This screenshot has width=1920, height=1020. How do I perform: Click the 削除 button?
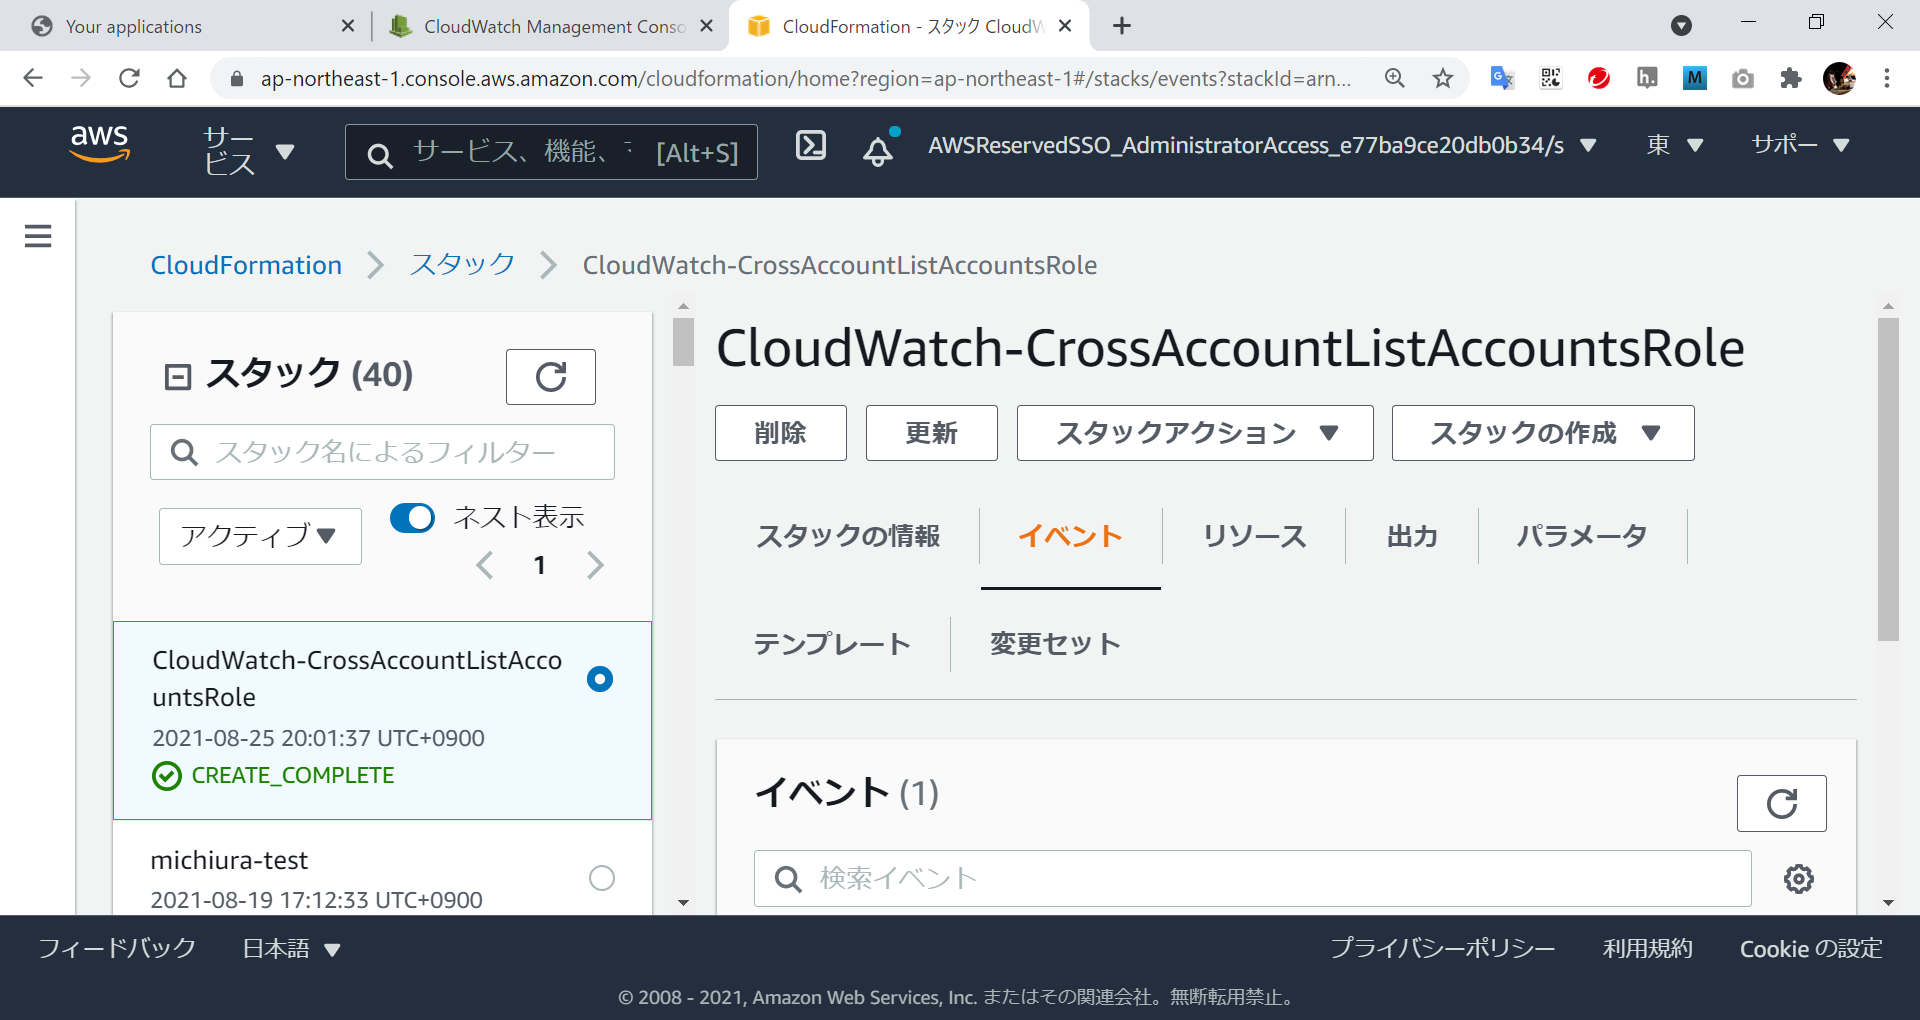point(780,433)
